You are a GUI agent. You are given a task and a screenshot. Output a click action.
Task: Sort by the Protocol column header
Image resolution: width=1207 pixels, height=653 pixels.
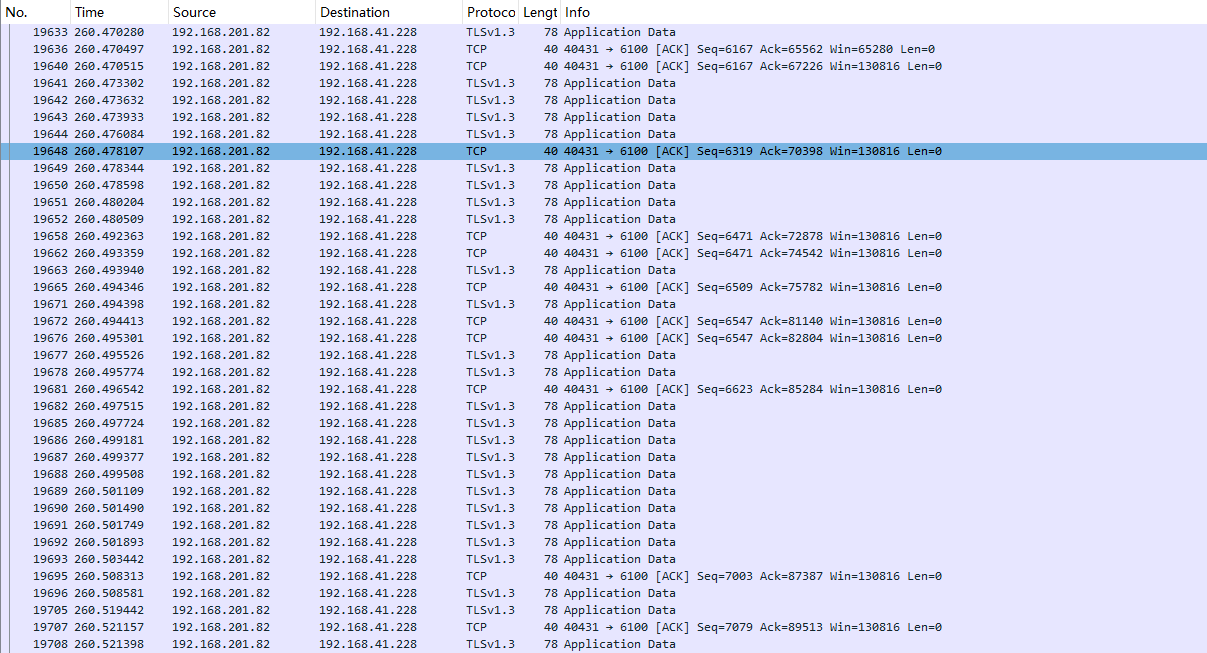[x=490, y=12]
